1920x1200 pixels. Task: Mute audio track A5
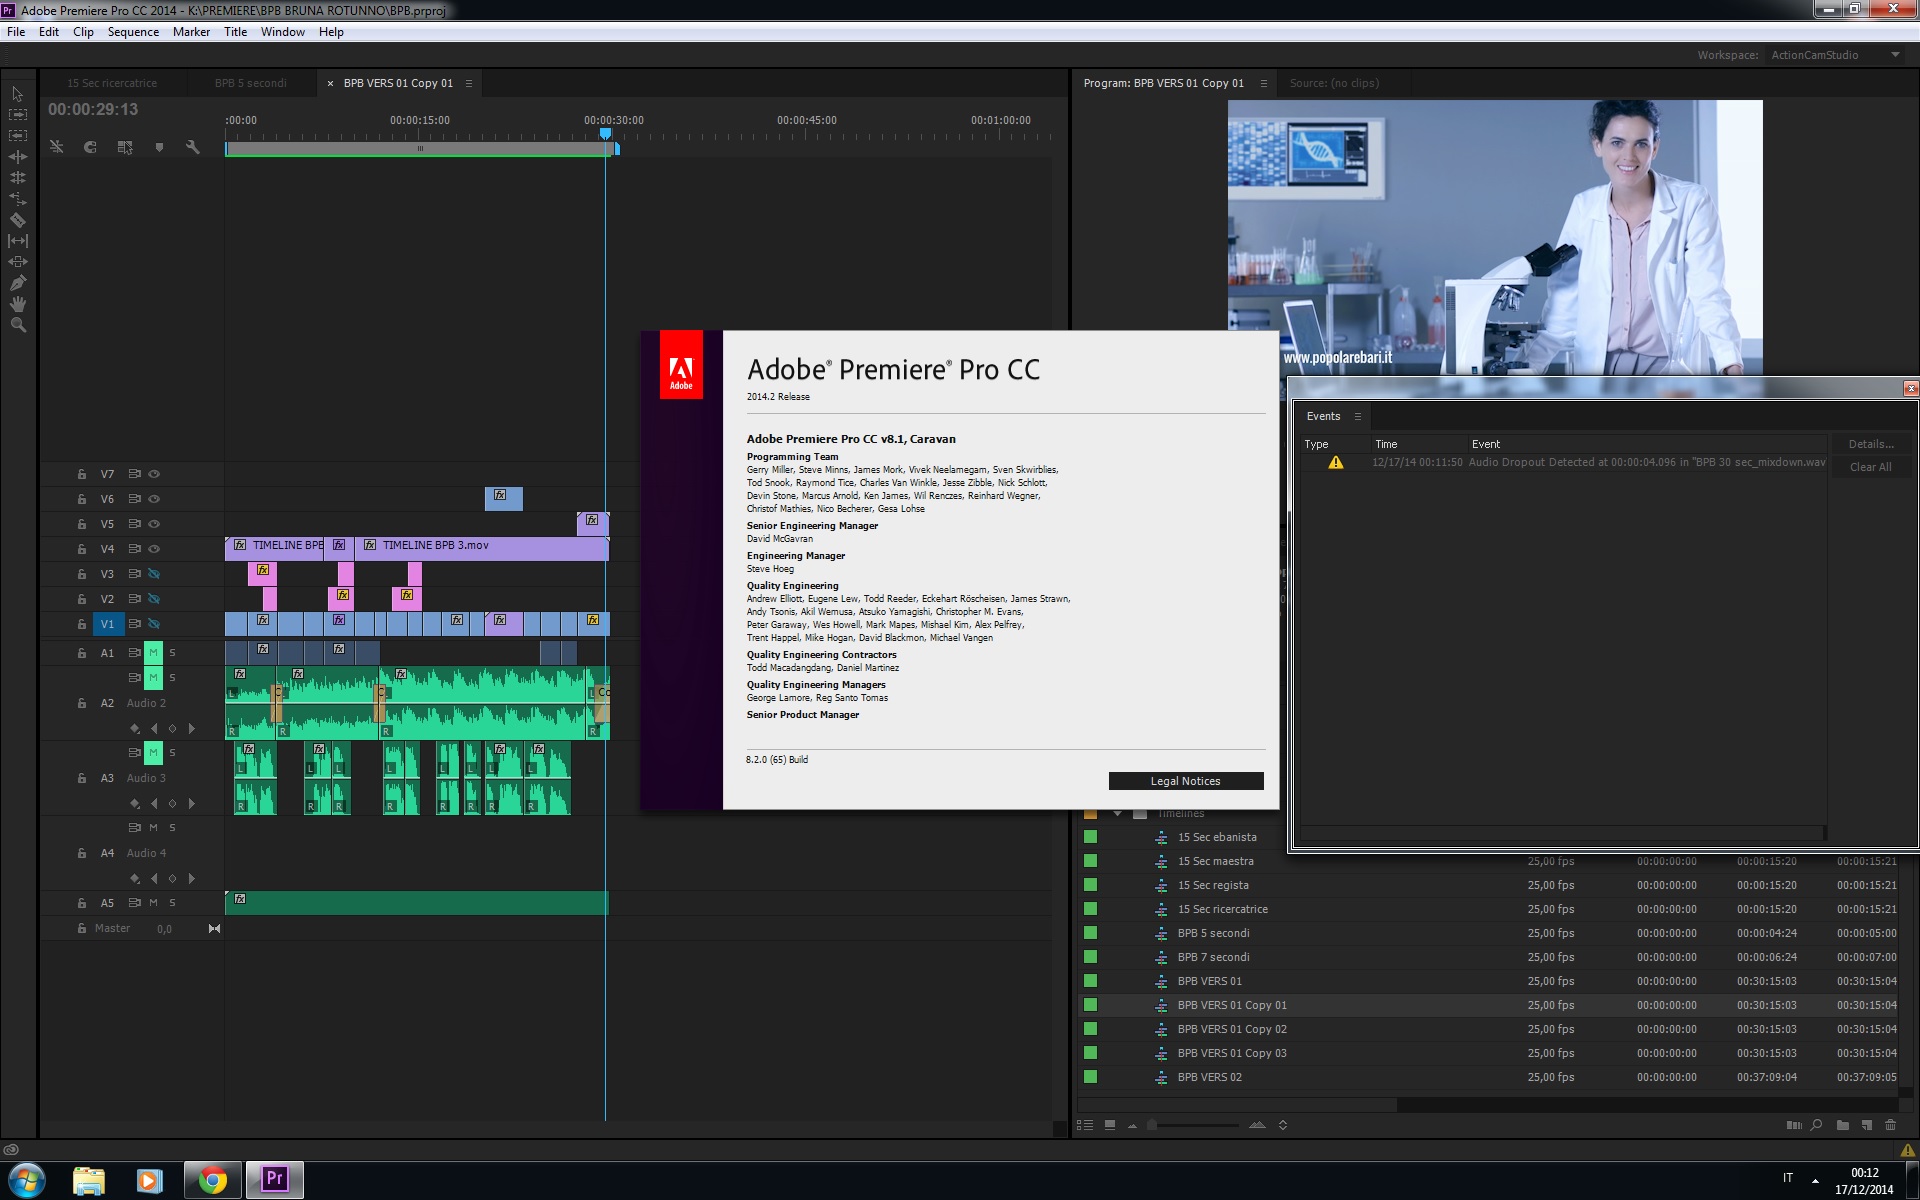coord(153,903)
